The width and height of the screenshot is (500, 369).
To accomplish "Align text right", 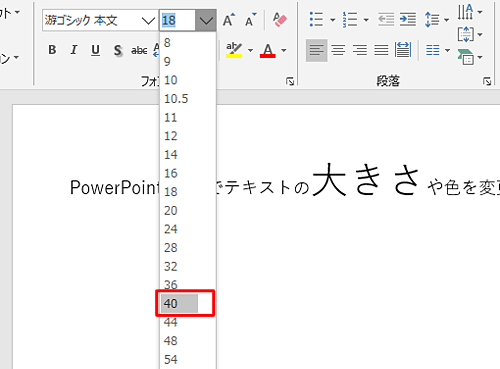I will [x=360, y=50].
